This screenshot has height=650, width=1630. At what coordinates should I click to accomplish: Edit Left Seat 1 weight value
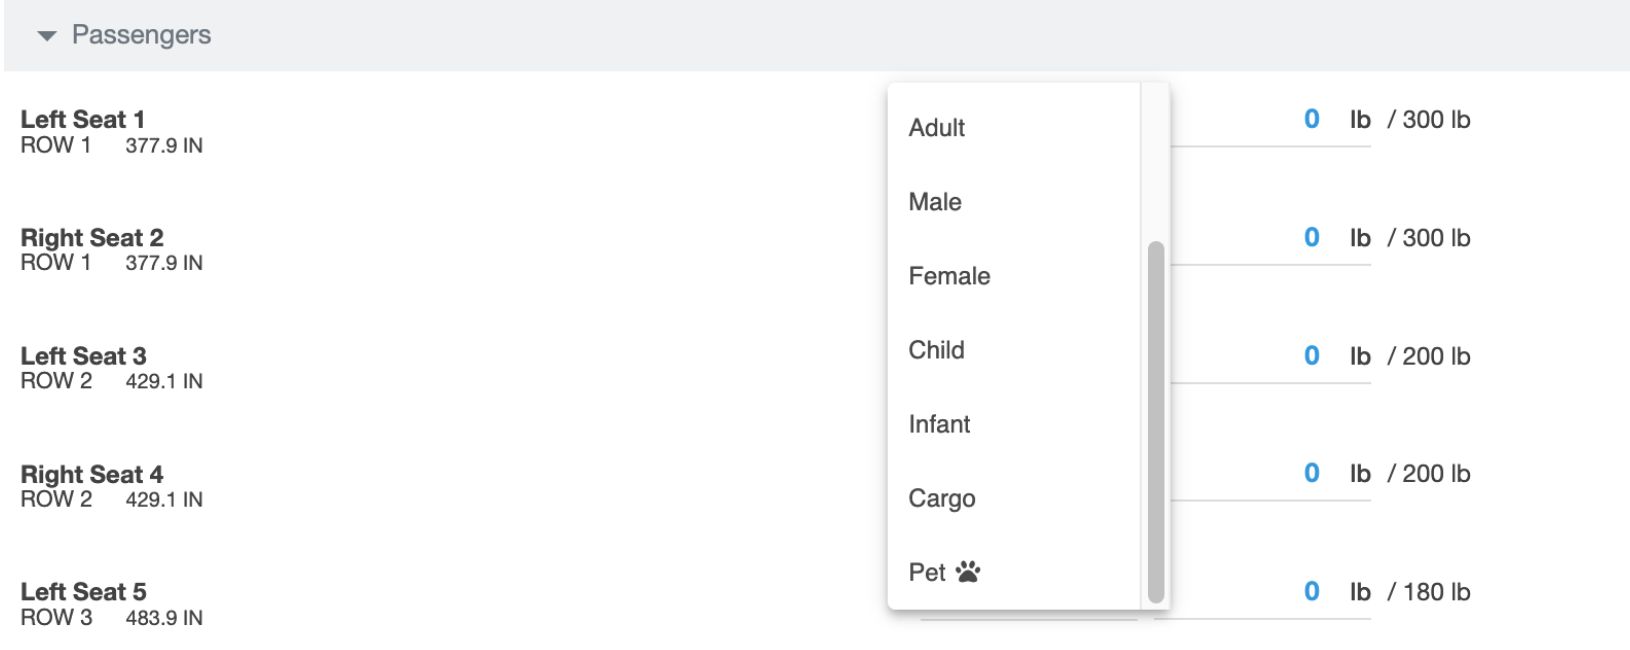(x=1311, y=119)
